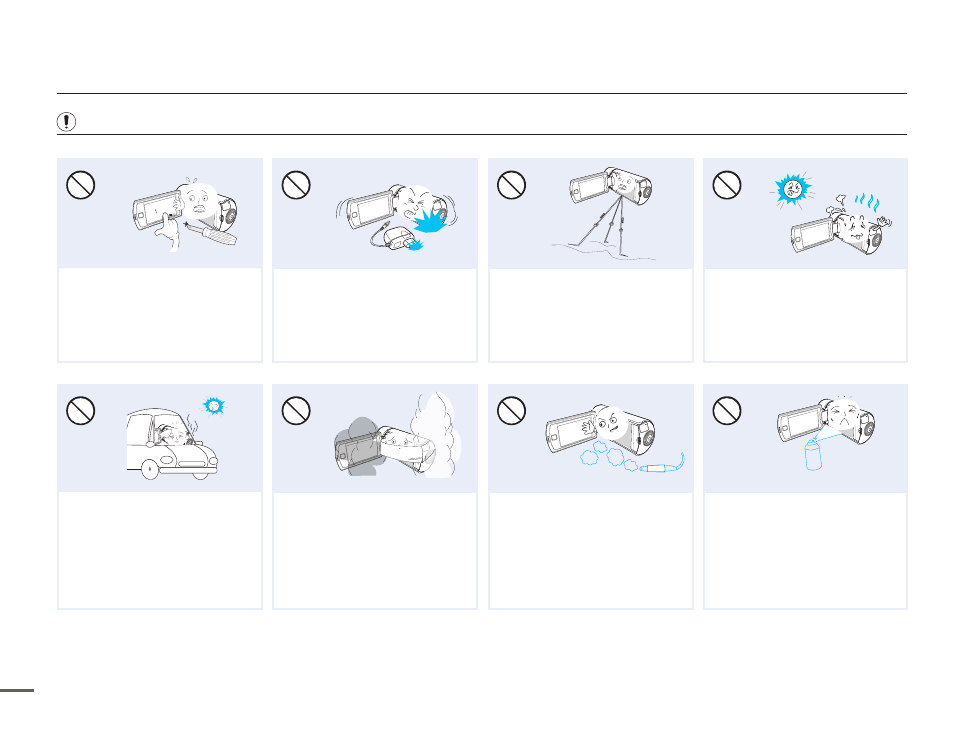Click the gray page marker line at page edge
The image size is (964, 737).
tap(17, 690)
